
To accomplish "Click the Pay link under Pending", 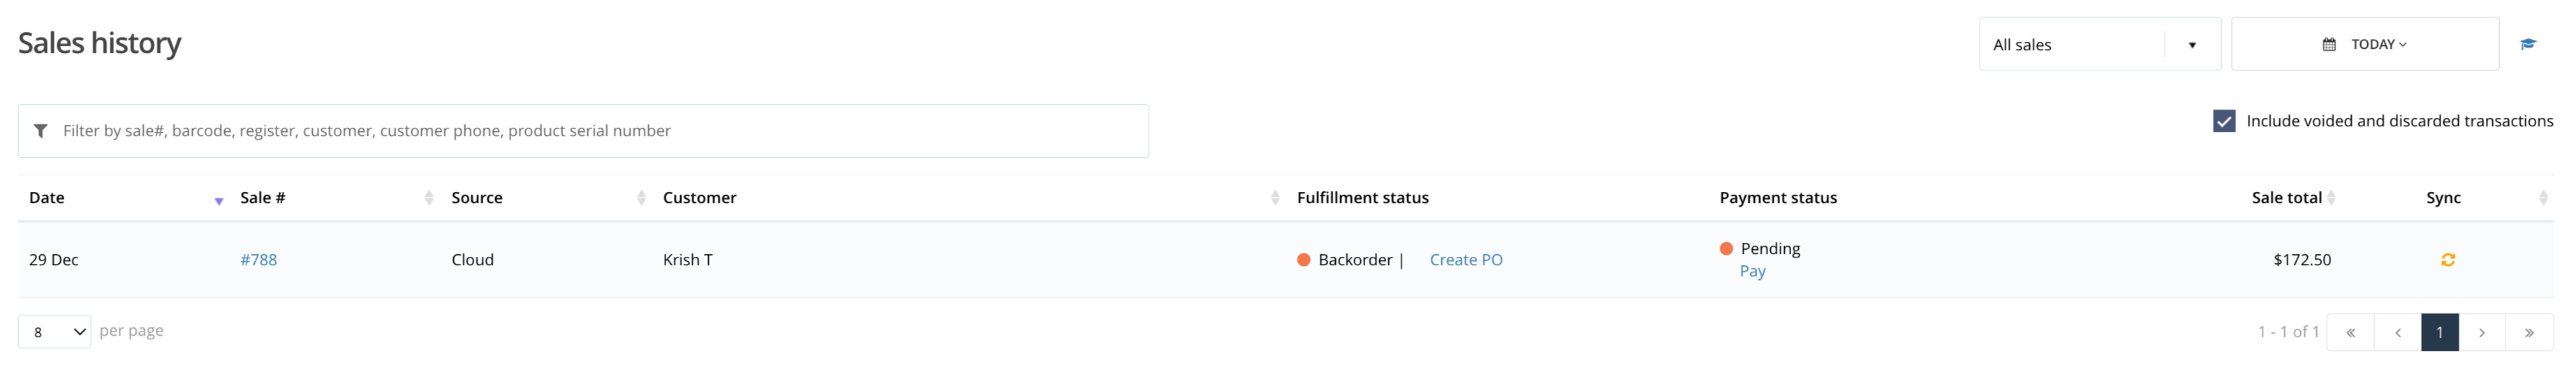I will 1752,271.
